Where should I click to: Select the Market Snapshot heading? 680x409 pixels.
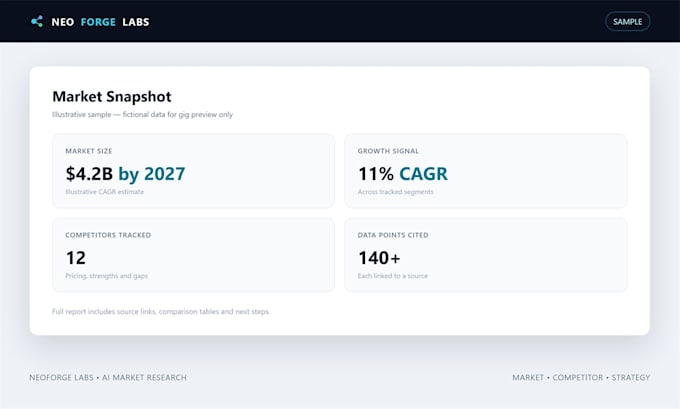(112, 96)
